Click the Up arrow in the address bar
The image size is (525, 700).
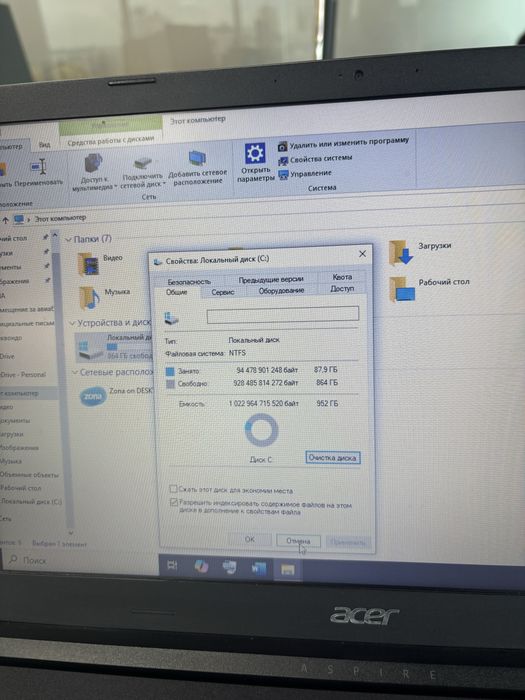click(5, 220)
